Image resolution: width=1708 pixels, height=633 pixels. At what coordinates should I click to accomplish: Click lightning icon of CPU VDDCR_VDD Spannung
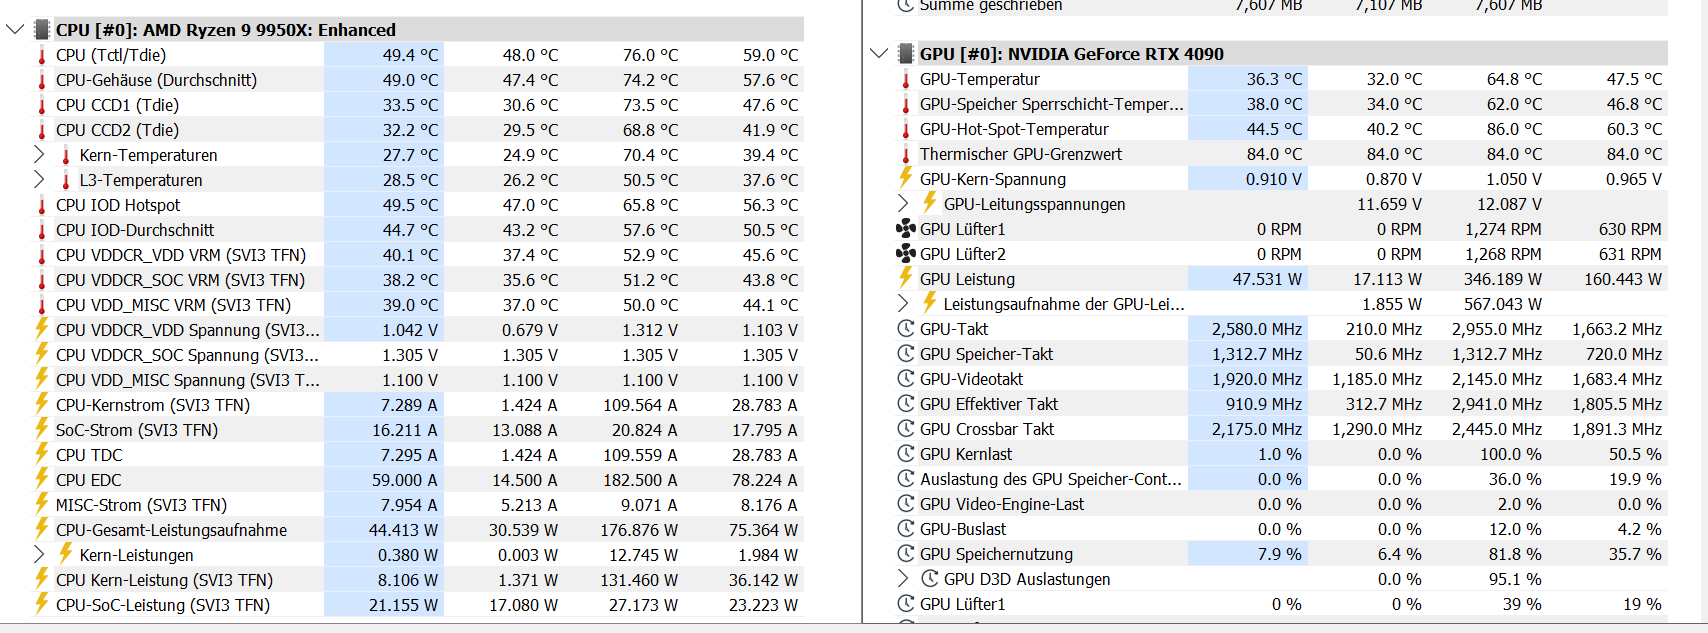click(x=42, y=328)
